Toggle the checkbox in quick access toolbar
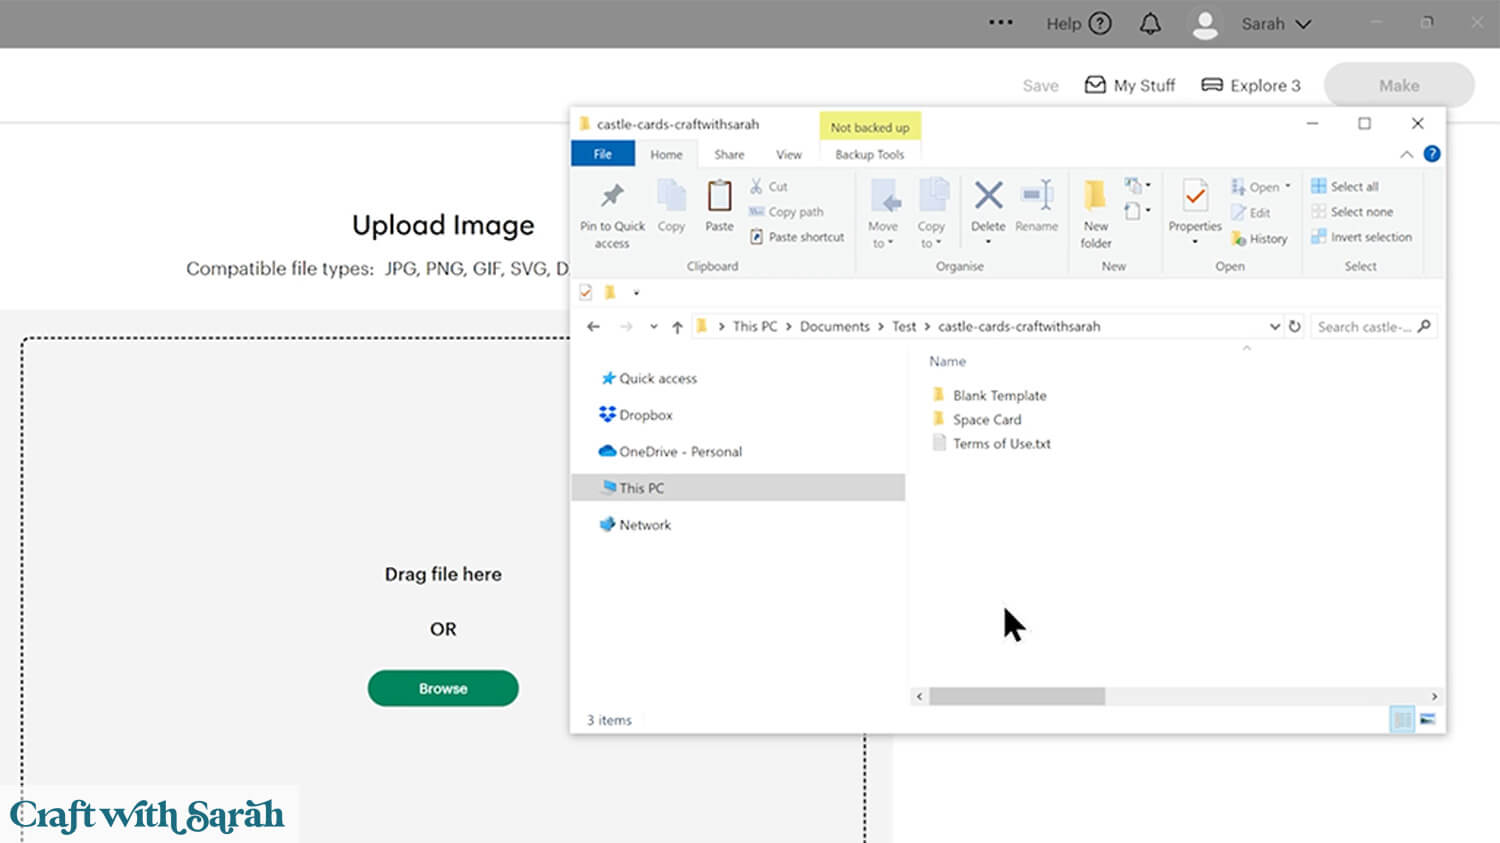This screenshot has height=843, width=1500. tap(586, 292)
